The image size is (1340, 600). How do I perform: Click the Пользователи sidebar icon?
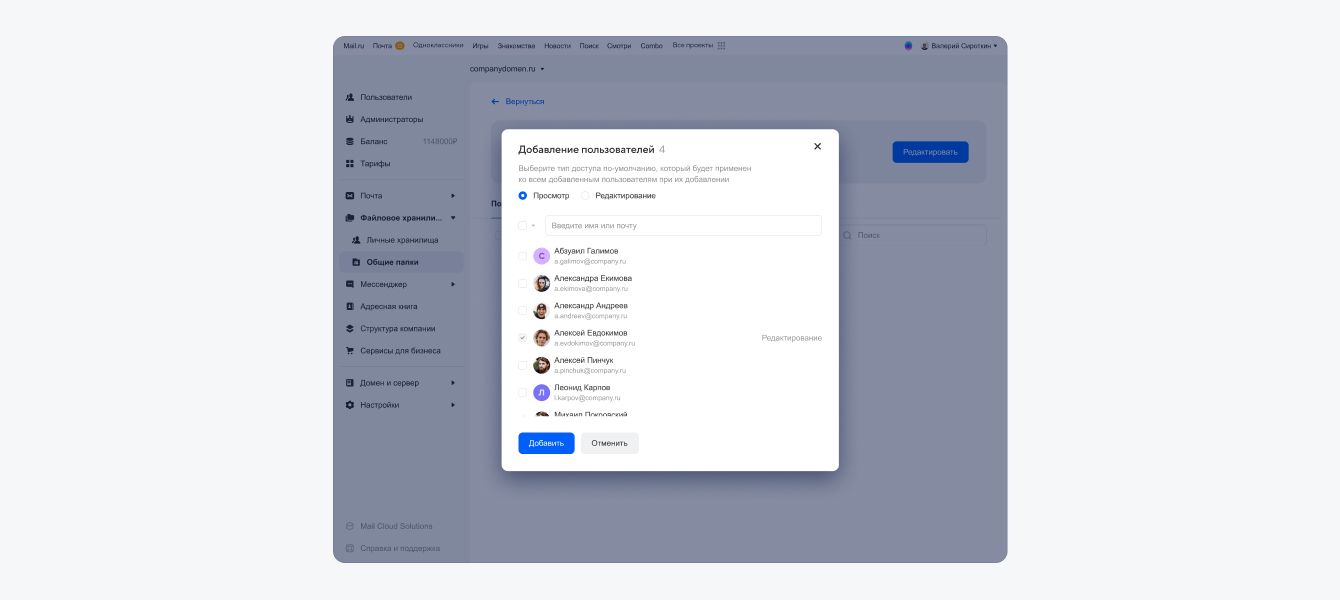point(350,97)
